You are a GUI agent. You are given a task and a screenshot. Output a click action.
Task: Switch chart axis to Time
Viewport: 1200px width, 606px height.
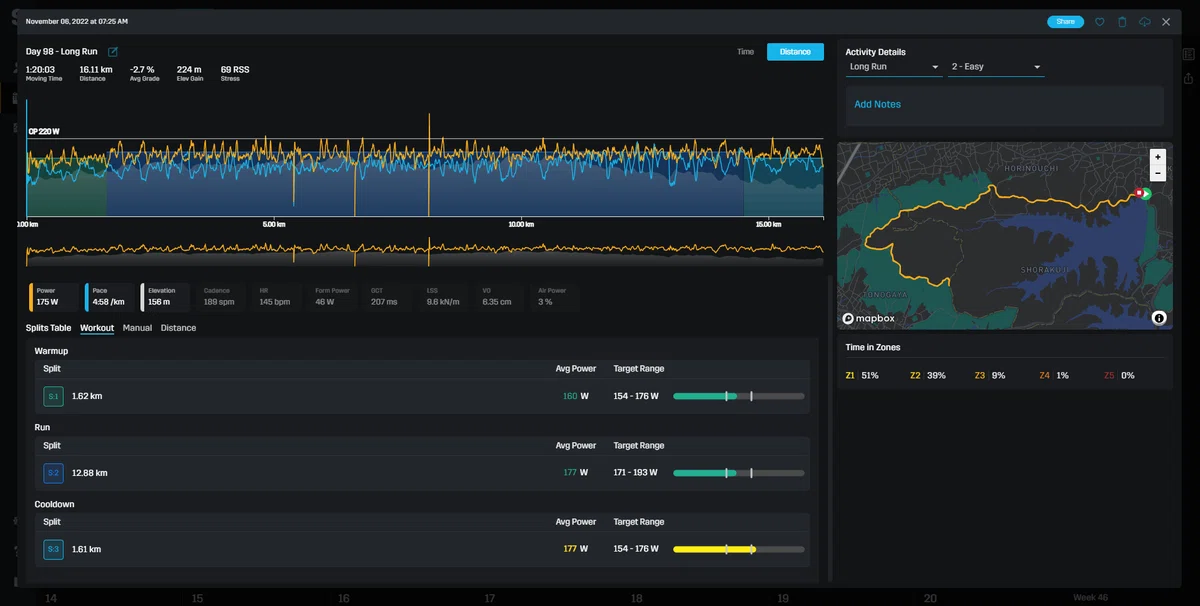745,52
